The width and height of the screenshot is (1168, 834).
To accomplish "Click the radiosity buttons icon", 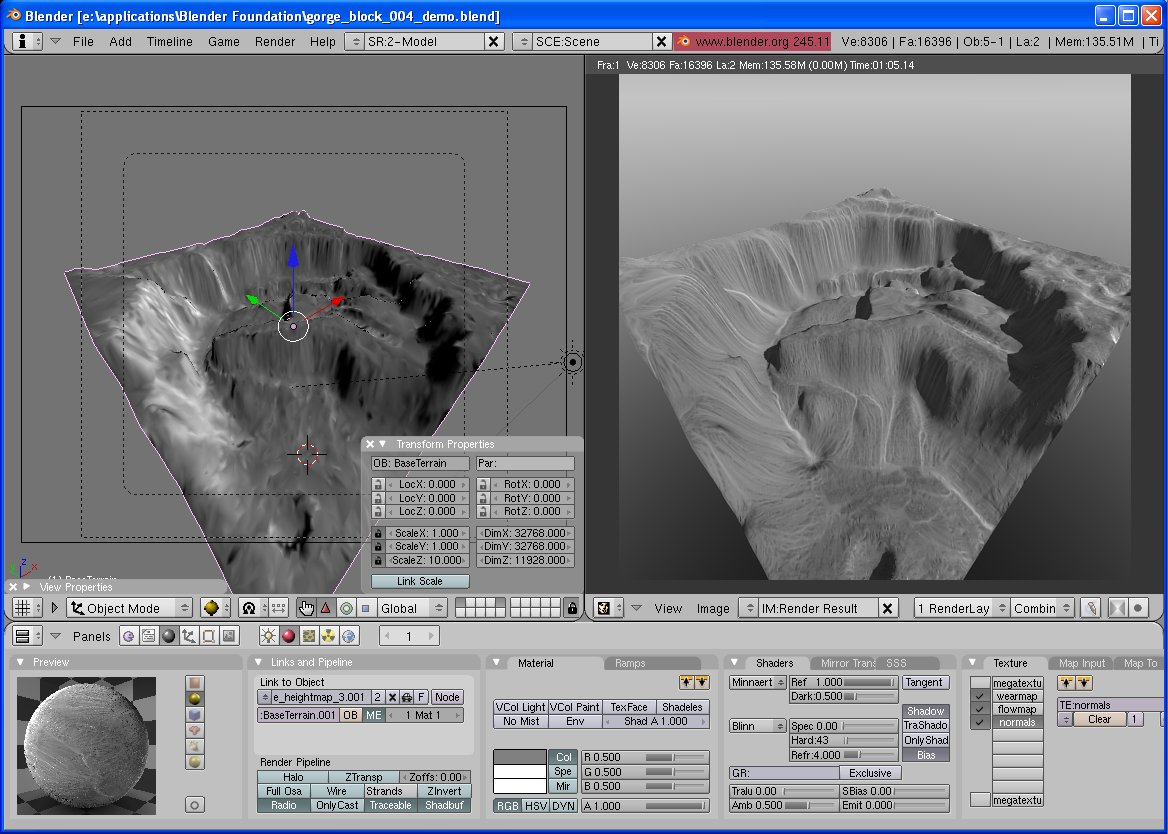I will click(x=328, y=636).
